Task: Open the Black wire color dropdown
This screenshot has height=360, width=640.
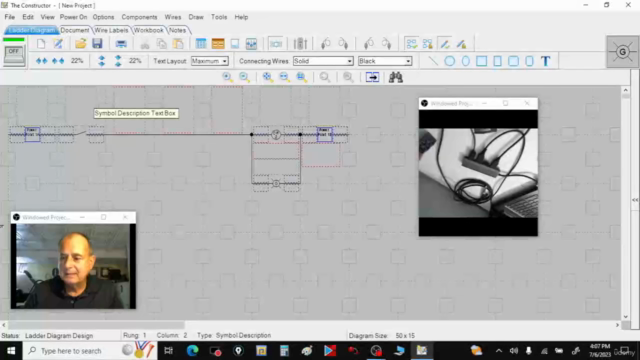Action: pyautogui.click(x=385, y=61)
